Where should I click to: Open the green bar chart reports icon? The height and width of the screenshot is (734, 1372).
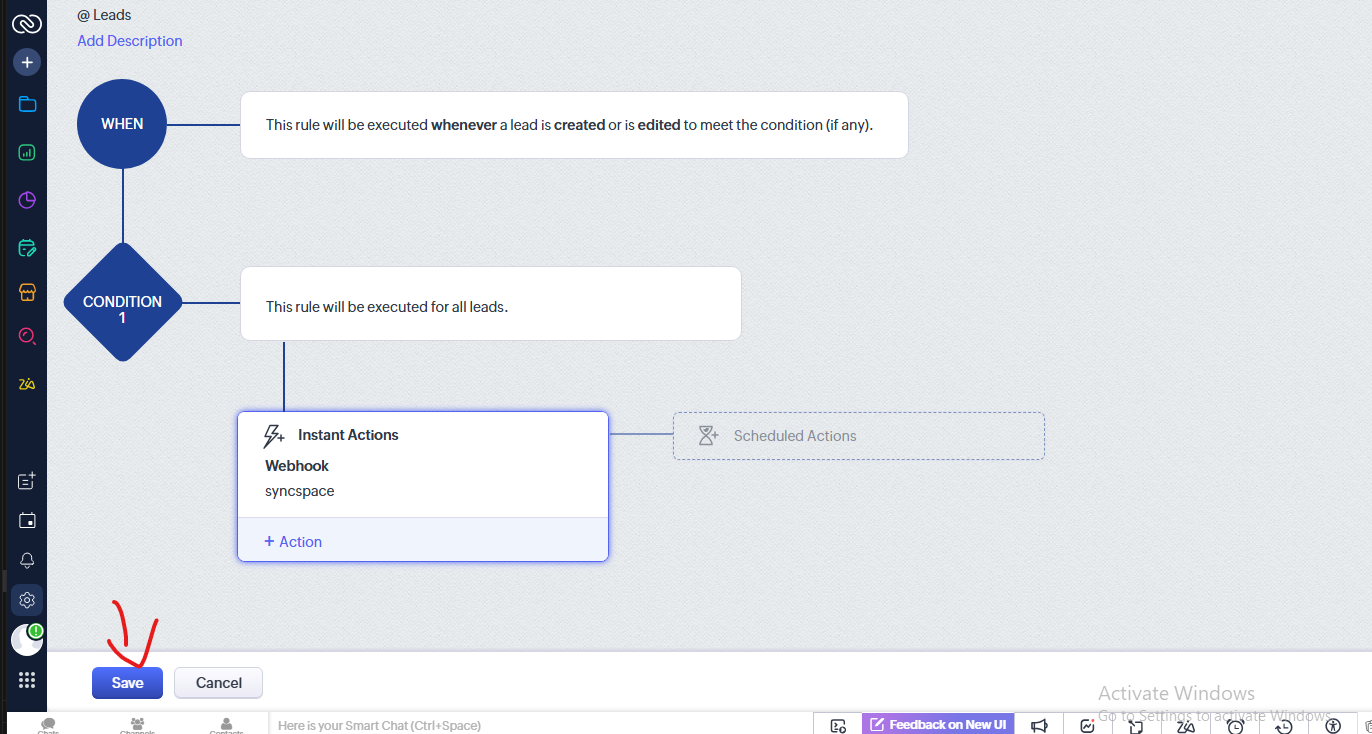pyautogui.click(x=27, y=153)
